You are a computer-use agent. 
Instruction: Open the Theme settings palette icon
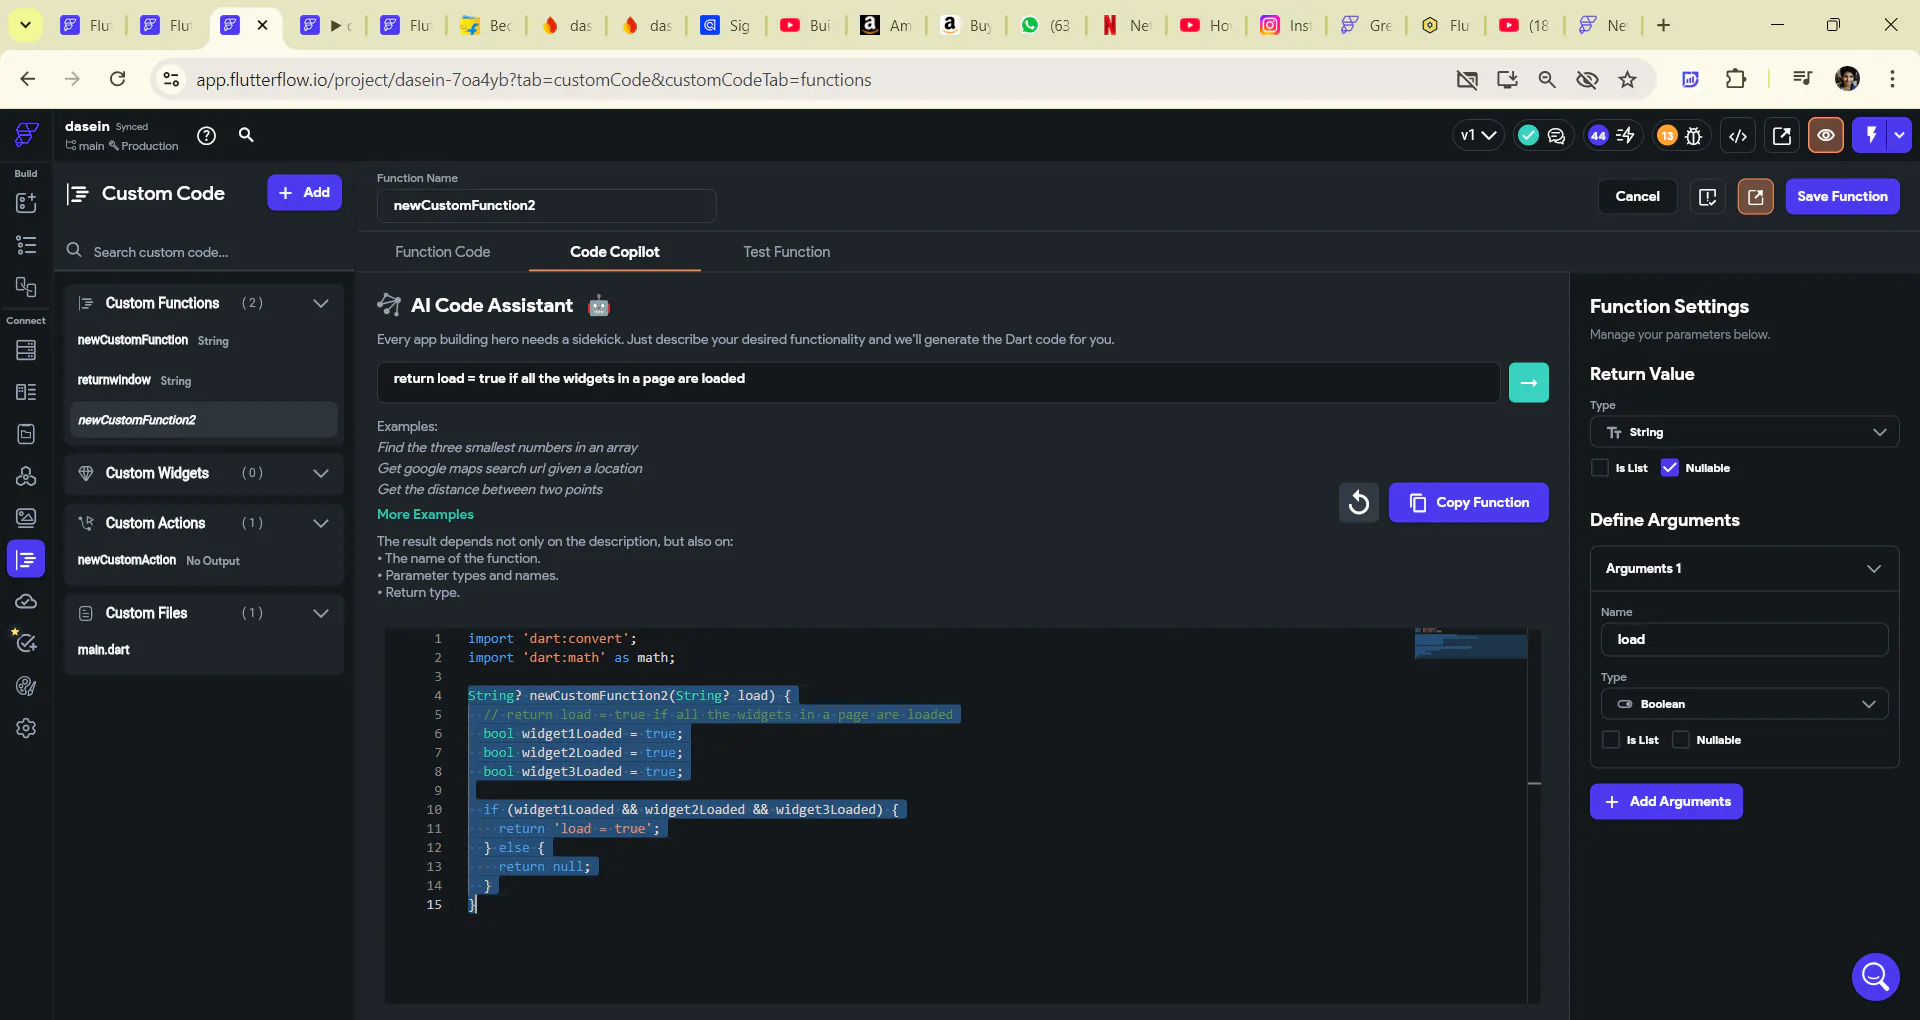26,686
